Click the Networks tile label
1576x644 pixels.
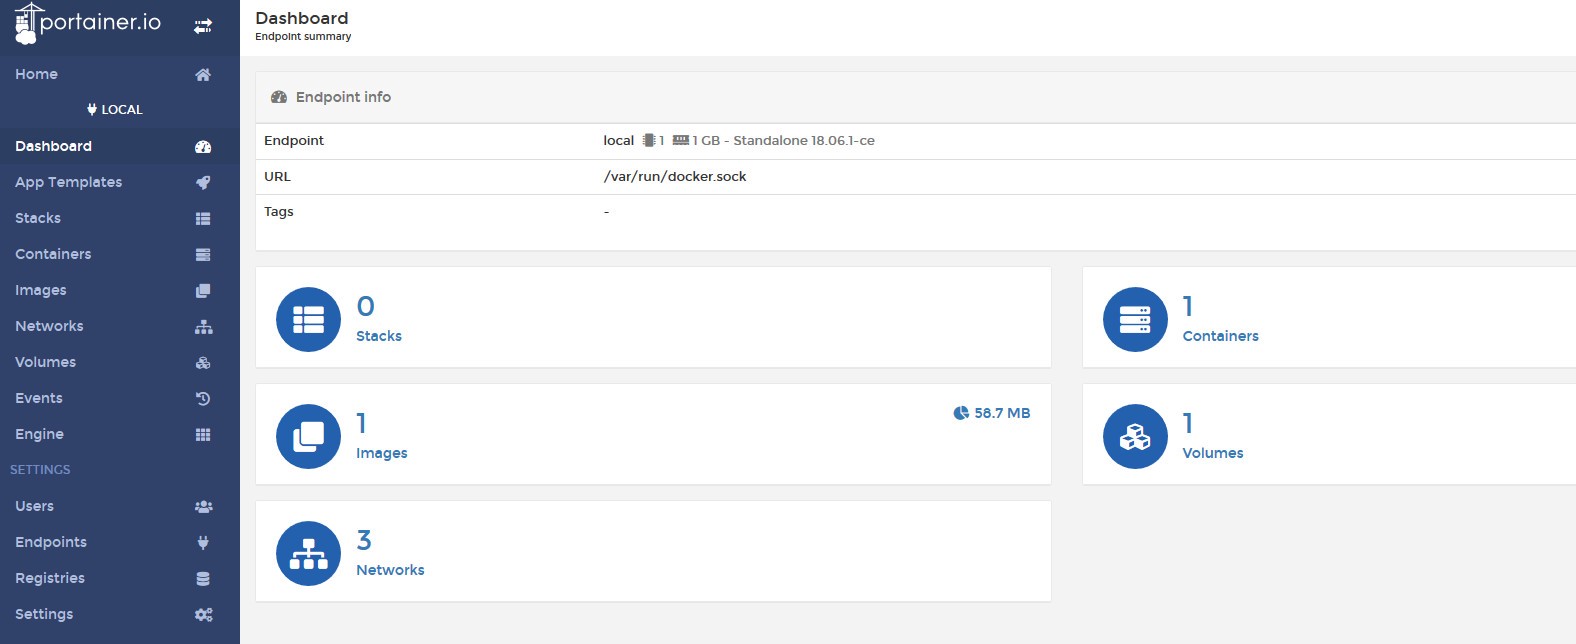(x=390, y=571)
